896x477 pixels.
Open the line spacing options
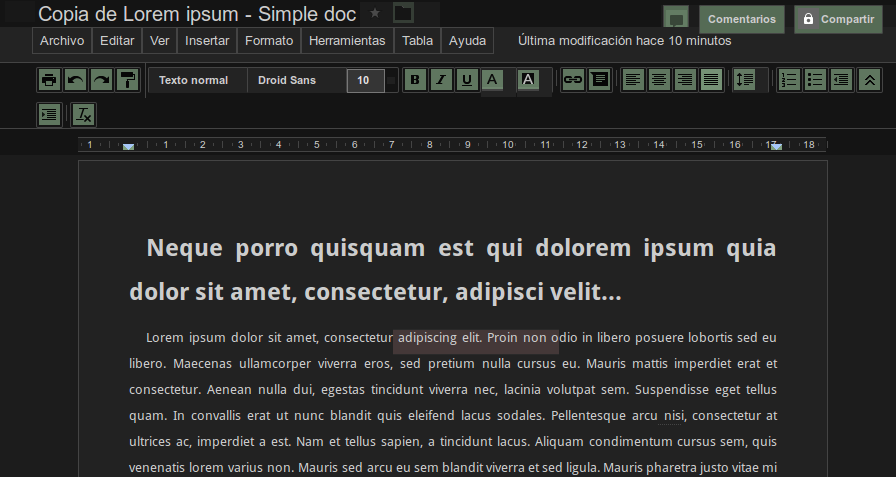point(745,80)
